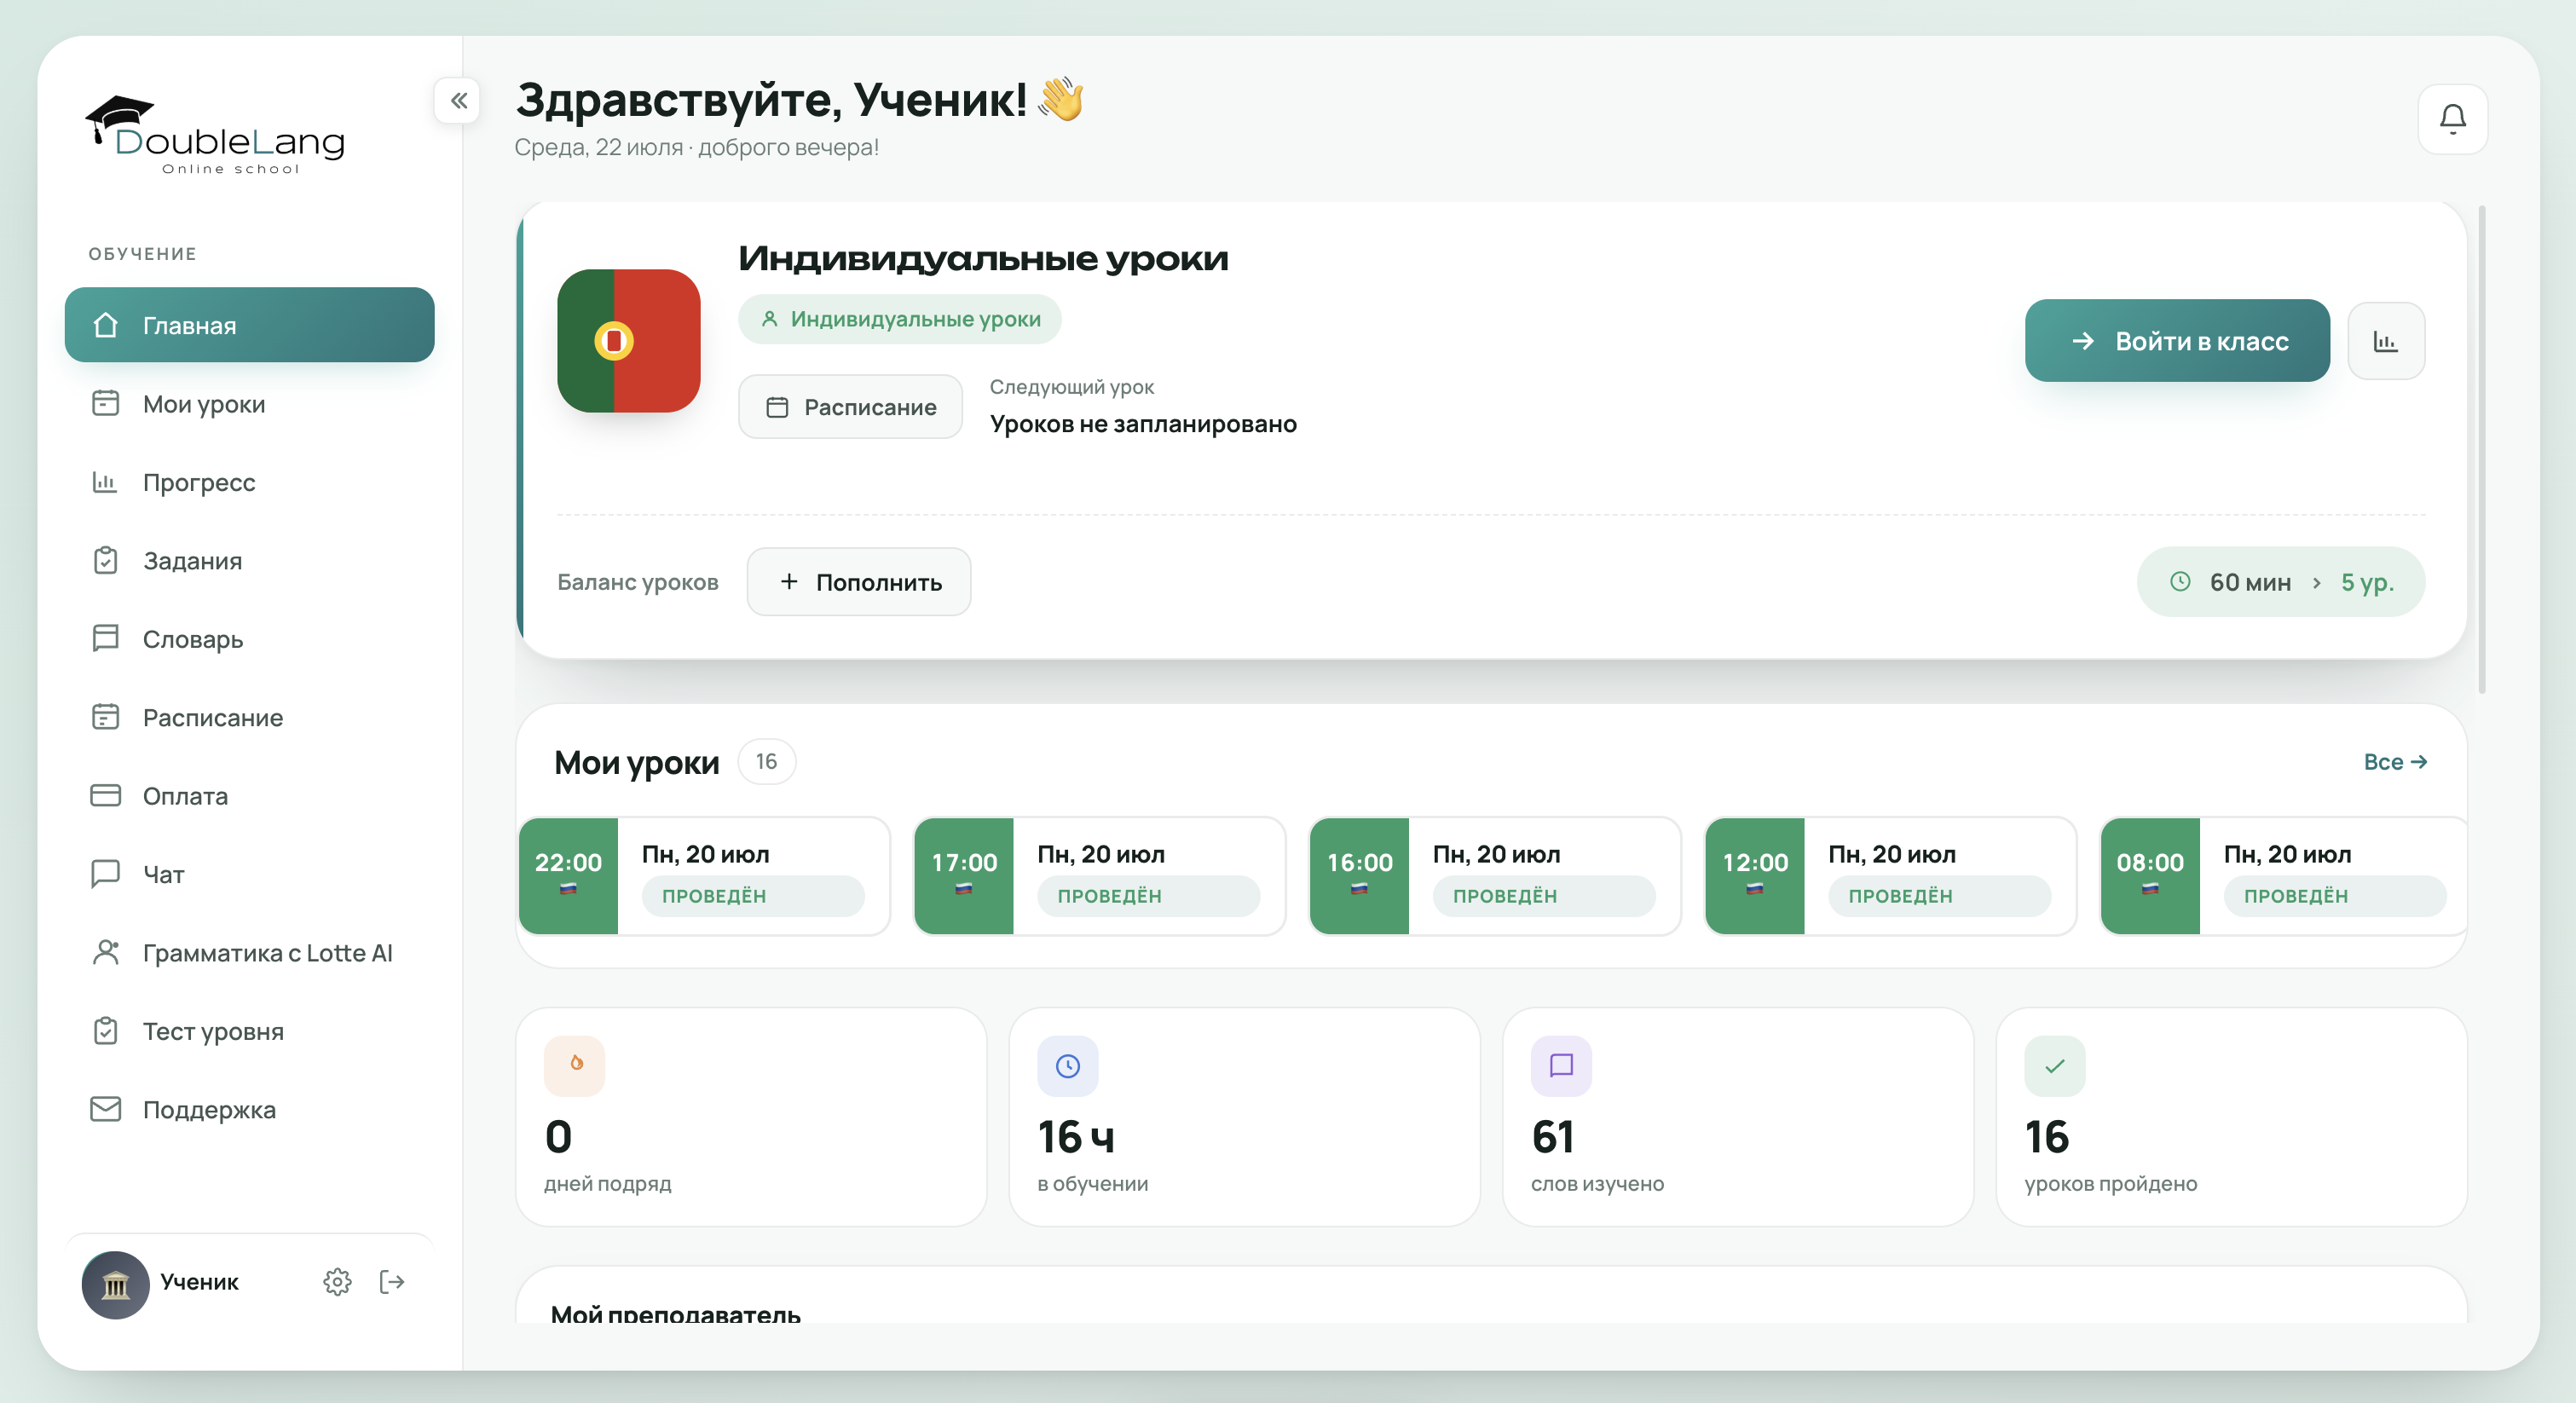Click the book icon above 61
This screenshot has height=1403, width=2576.
(1560, 1065)
